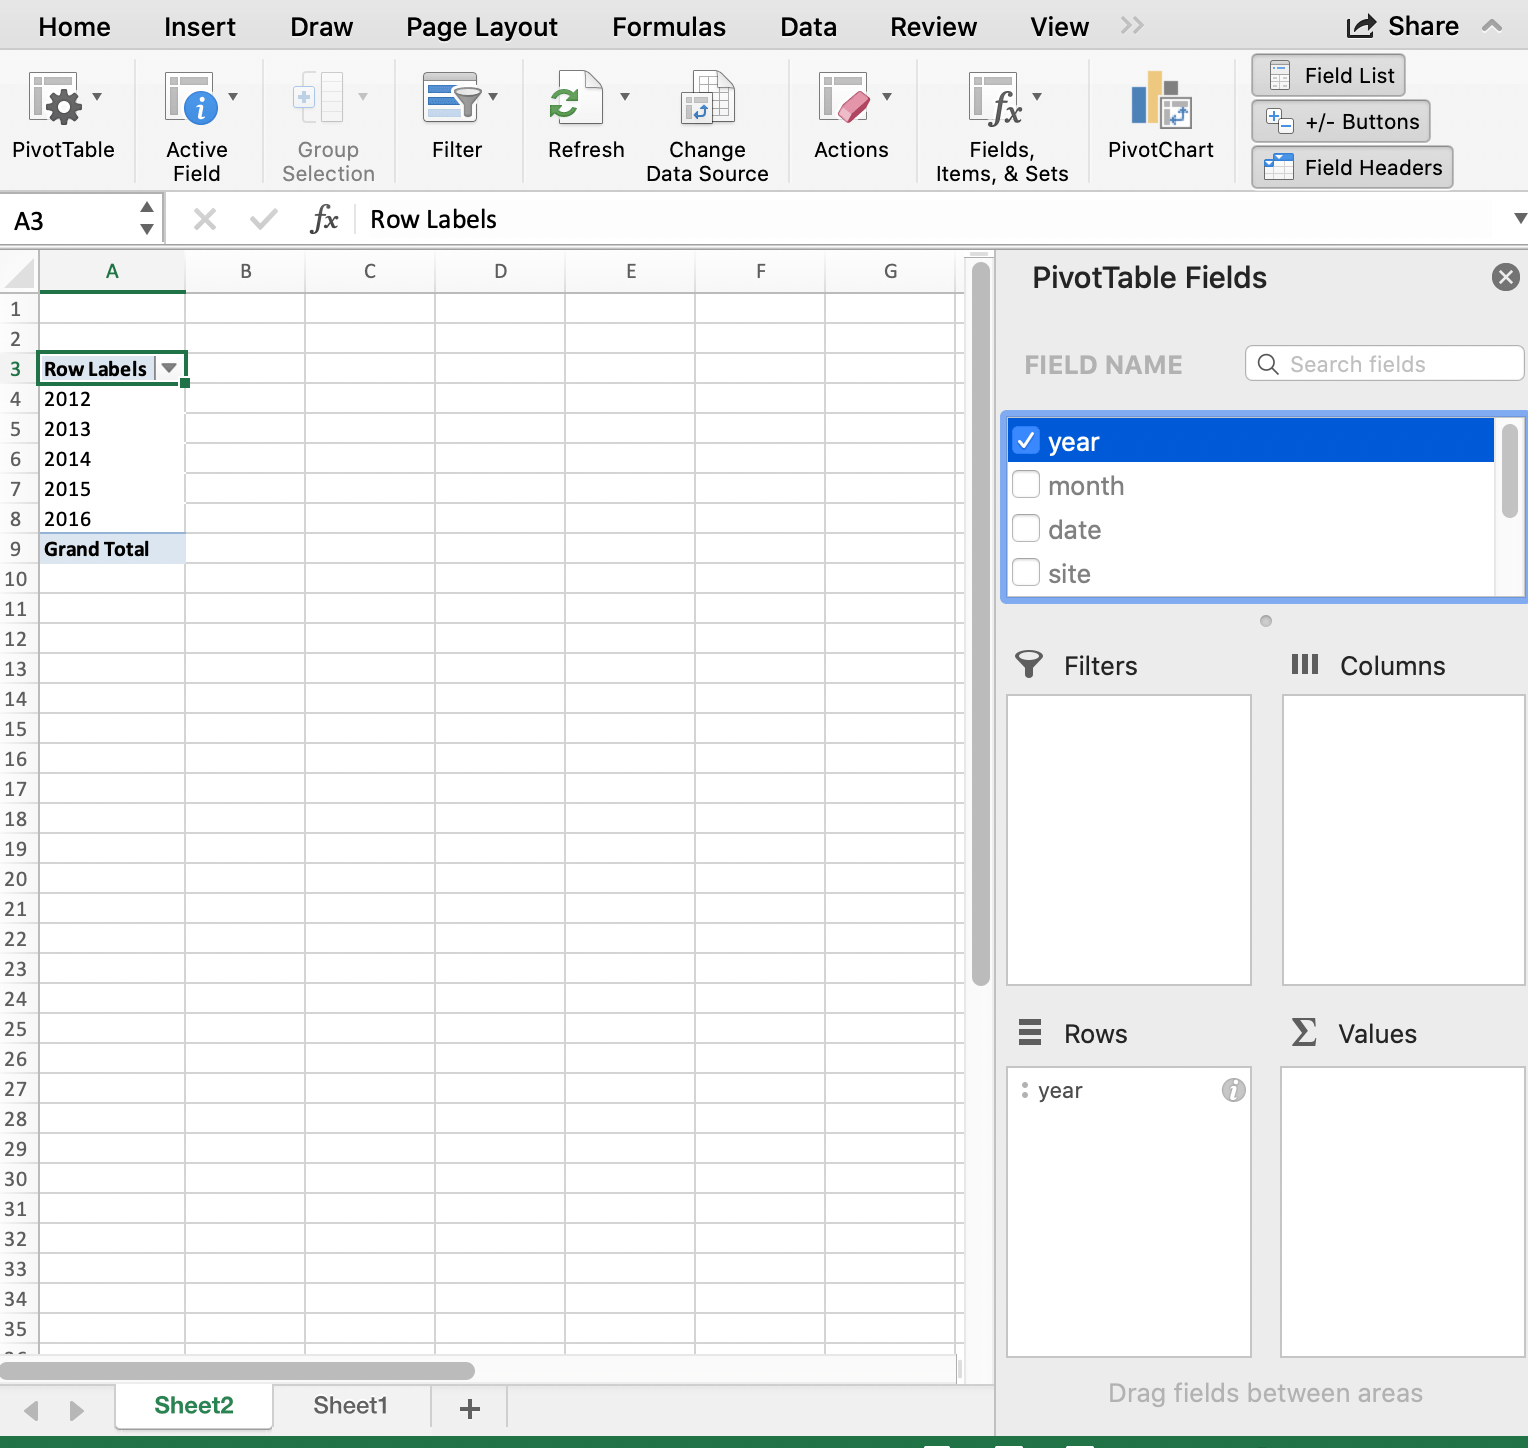Enable the month field
The image size is (1528, 1448).
point(1026,484)
